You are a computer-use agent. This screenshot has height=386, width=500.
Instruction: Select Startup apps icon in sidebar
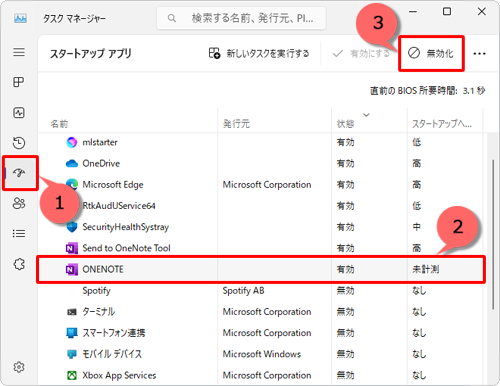[x=19, y=173]
